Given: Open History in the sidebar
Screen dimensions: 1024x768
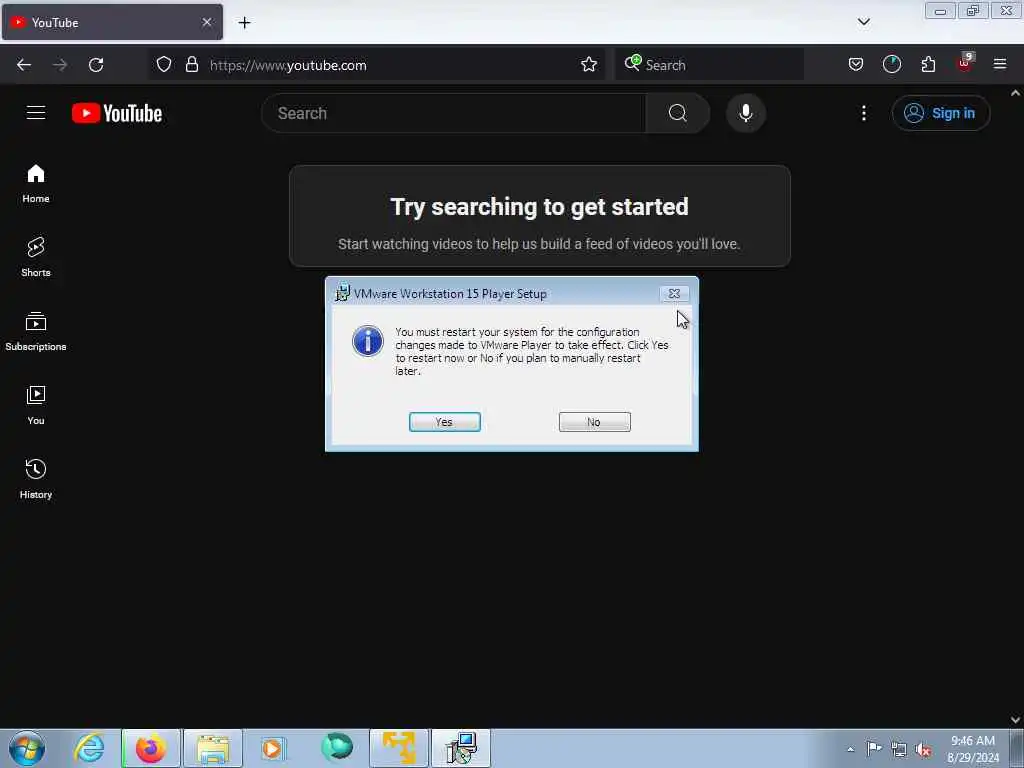Looking at the screenshot, I should click(36, 479).
